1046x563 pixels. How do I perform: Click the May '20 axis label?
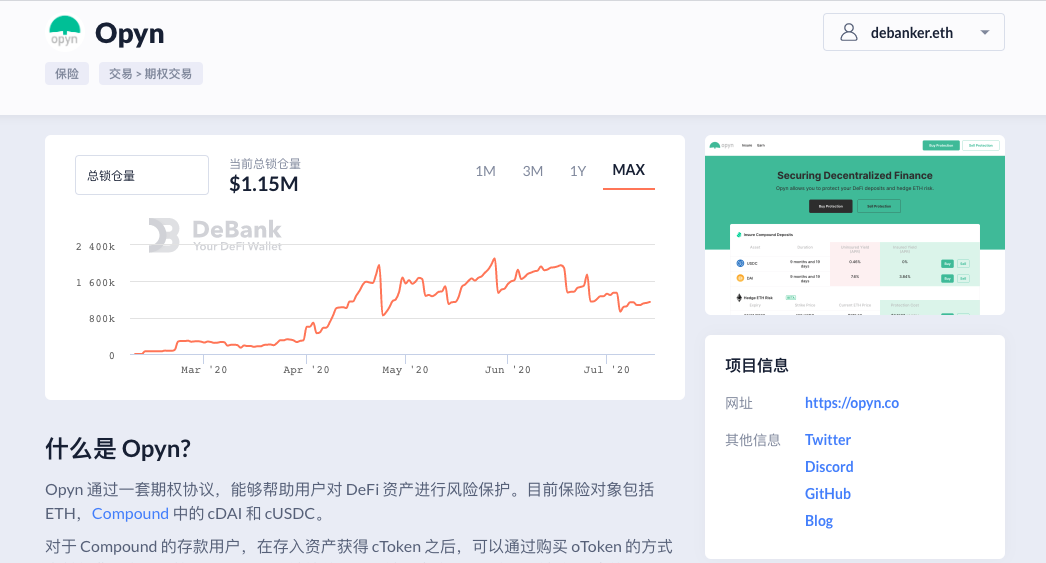[406, 370]
